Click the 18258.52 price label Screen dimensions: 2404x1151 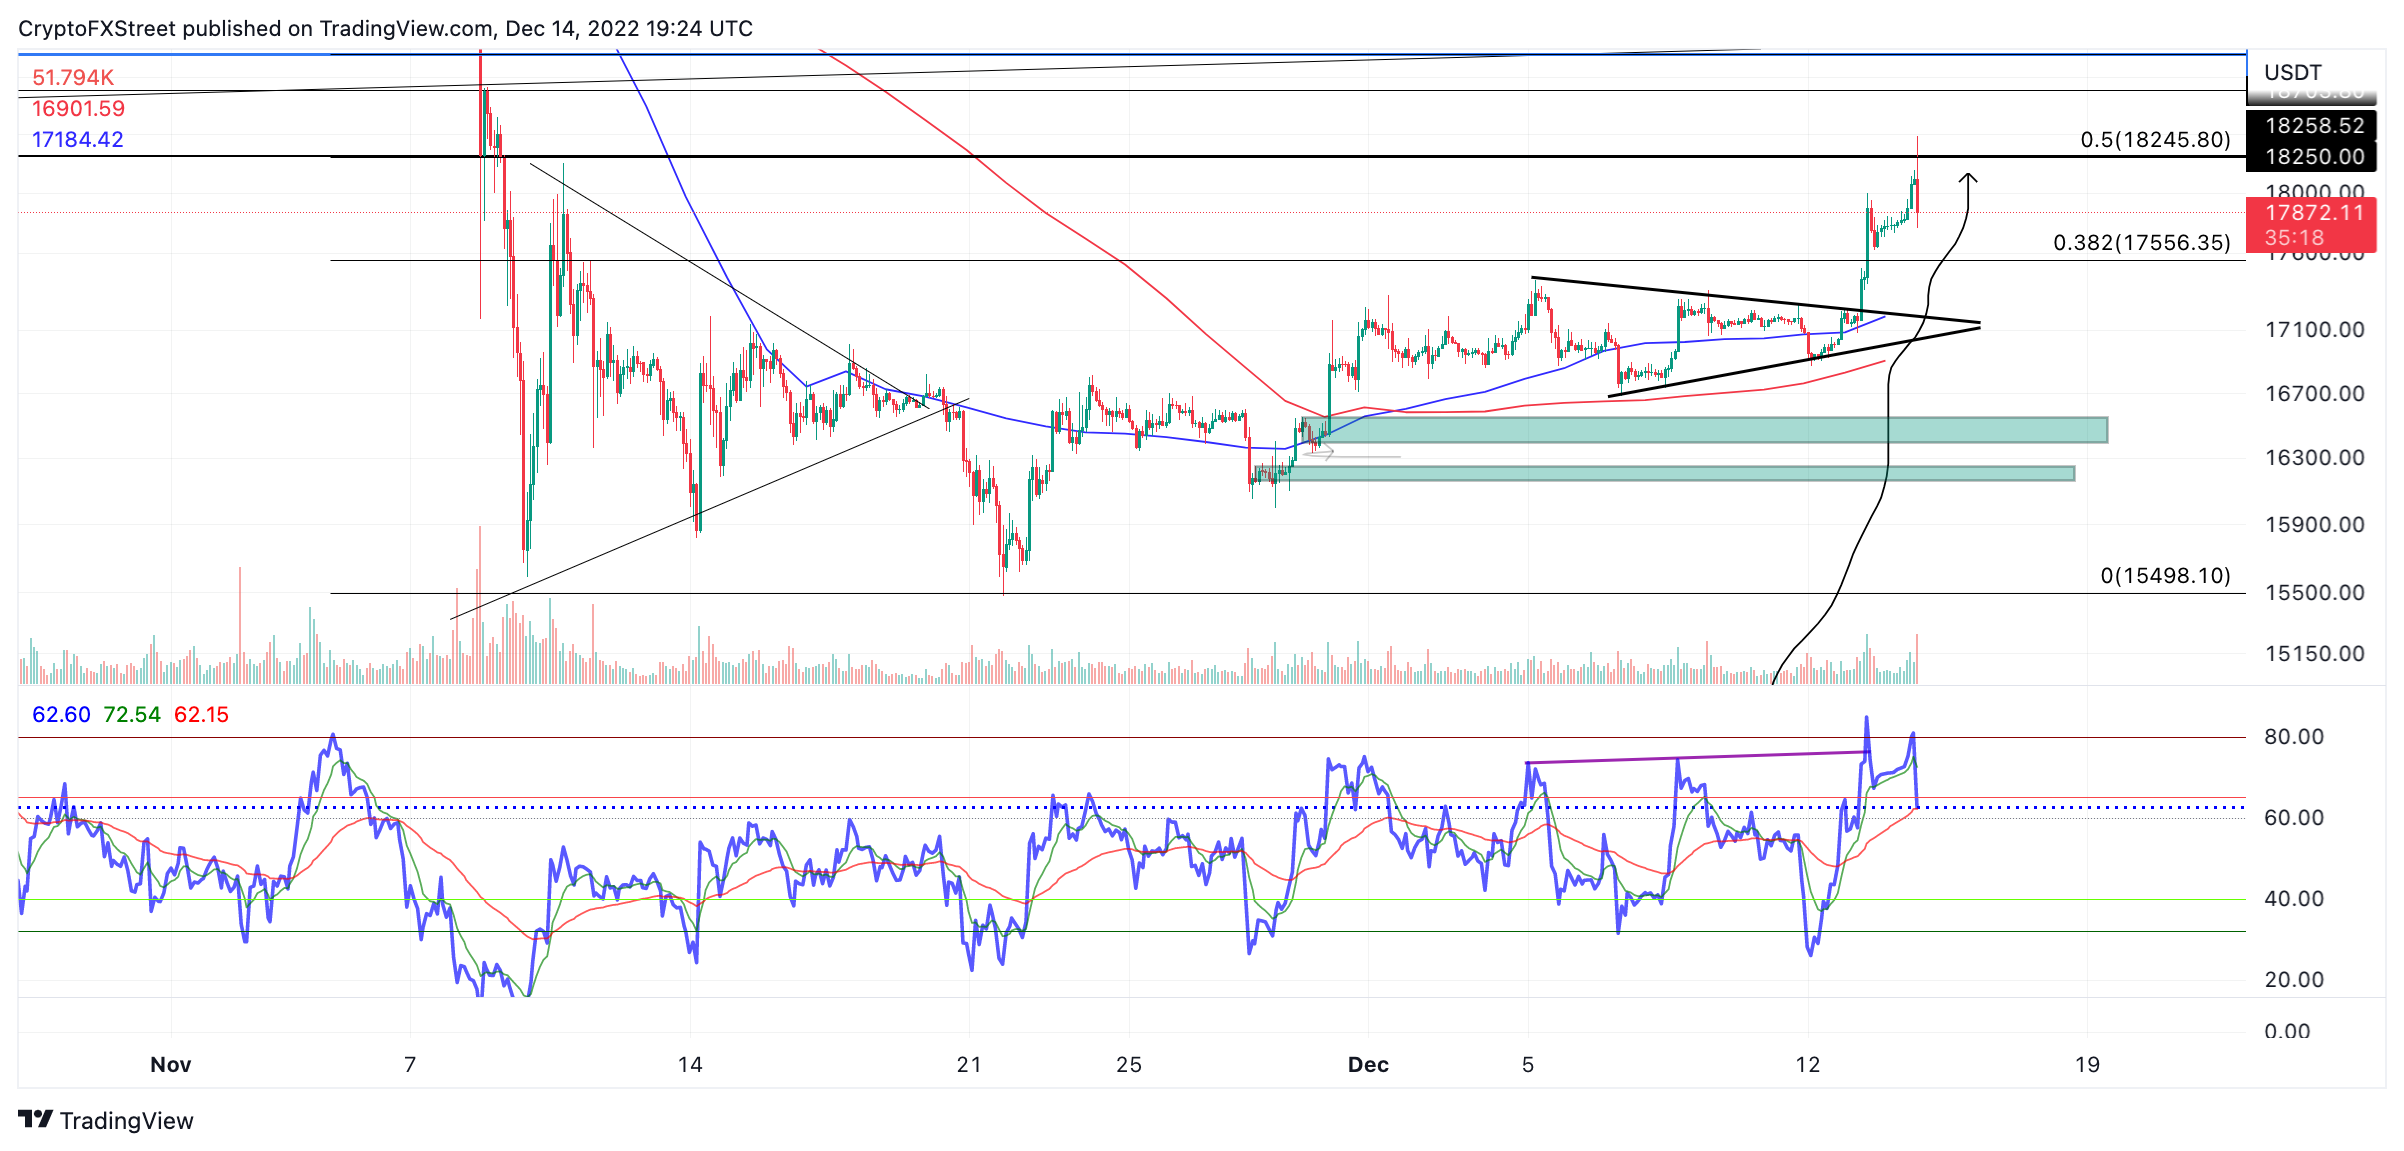point(2314,125)
